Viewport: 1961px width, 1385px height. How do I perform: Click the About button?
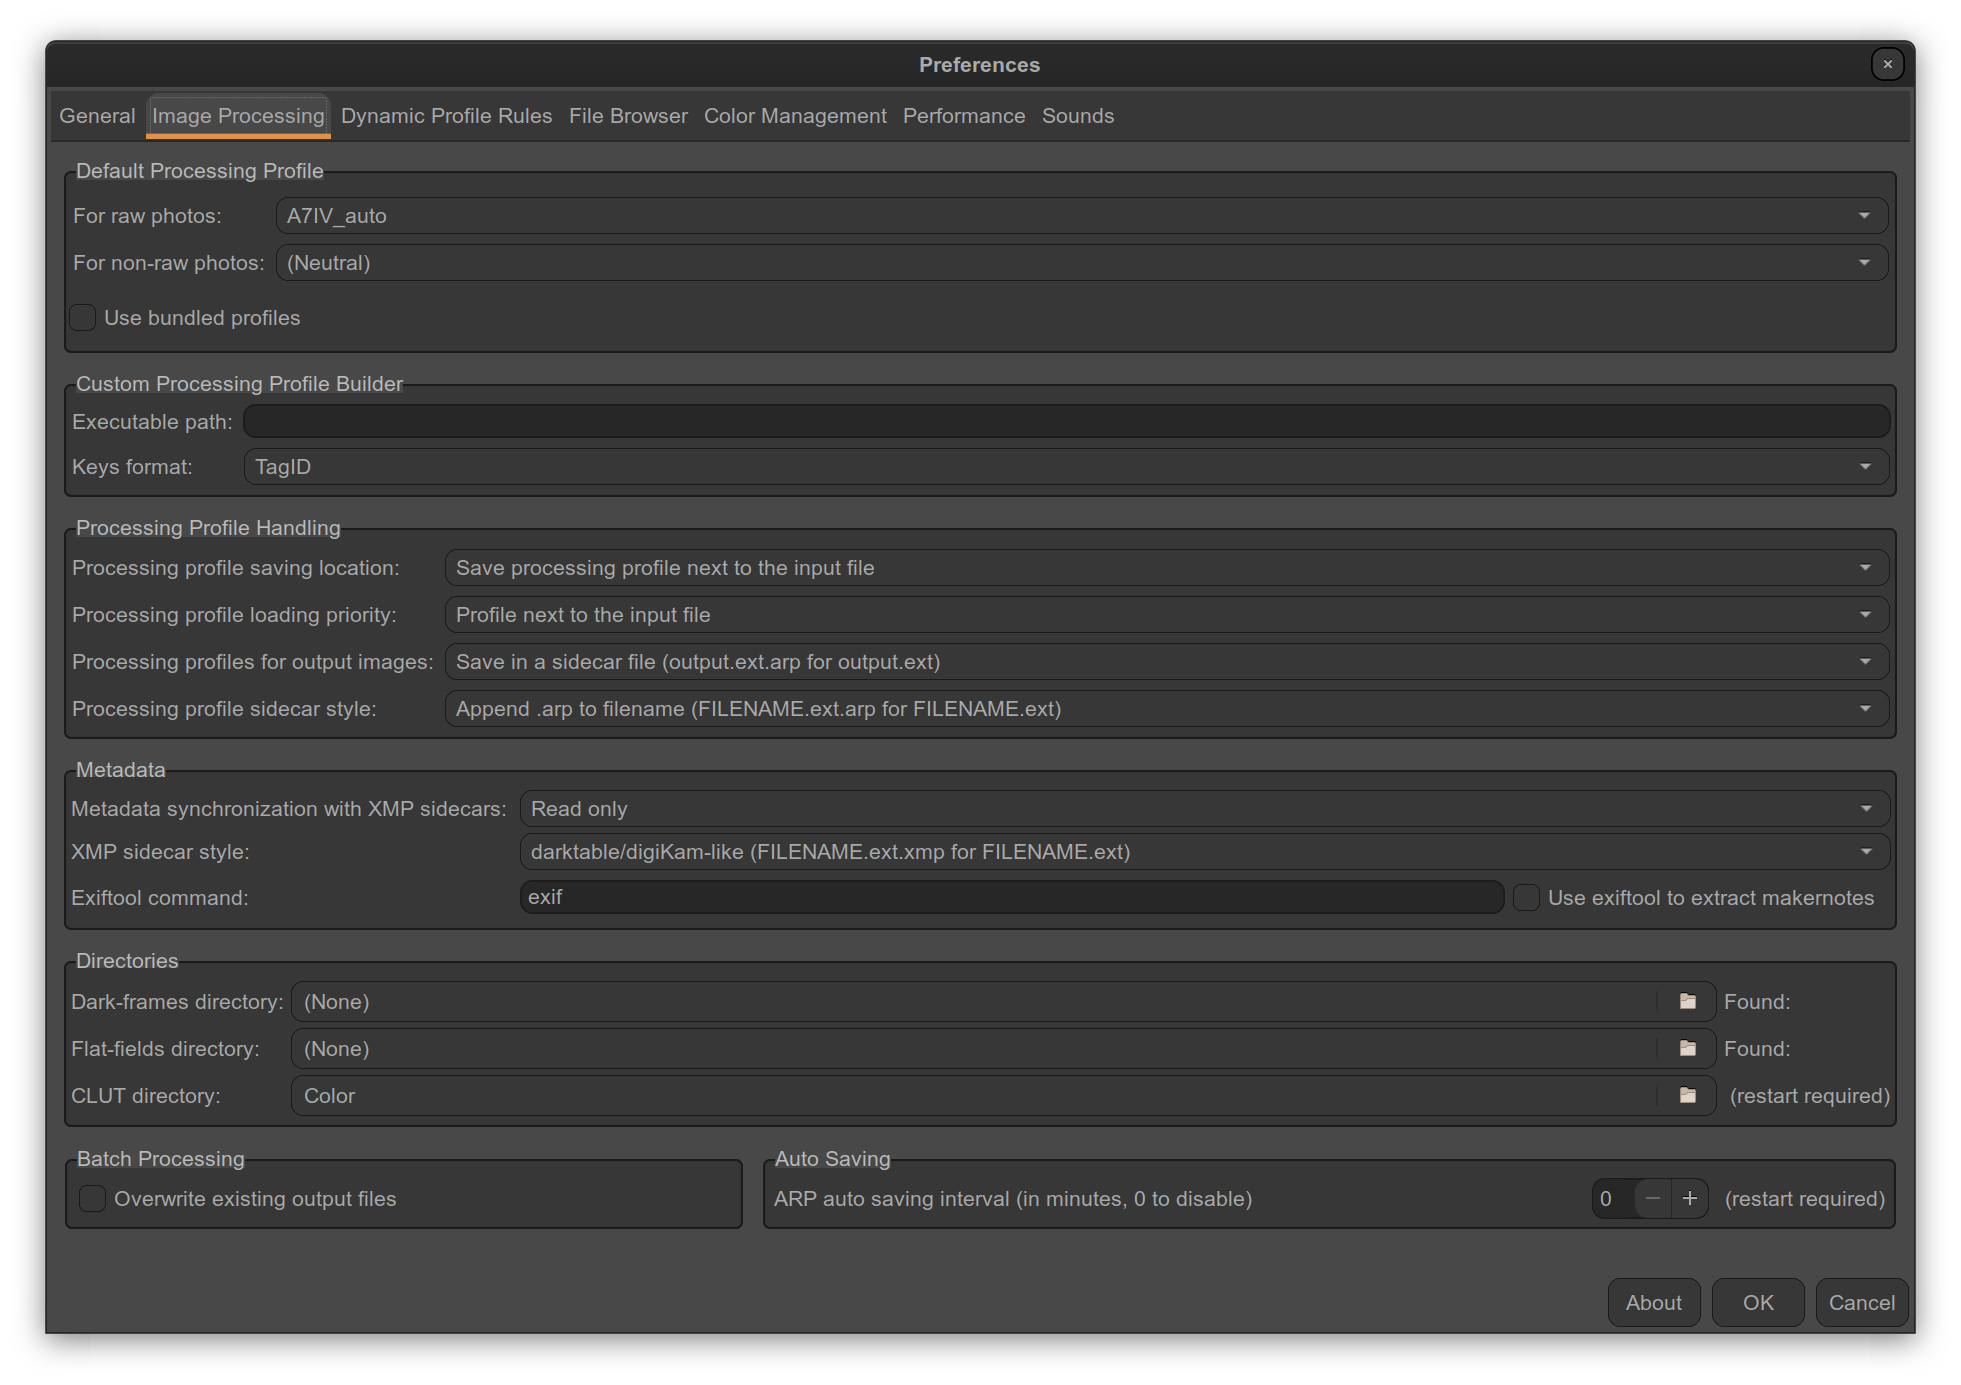pyautogui.click(x=1653, y=1302)
